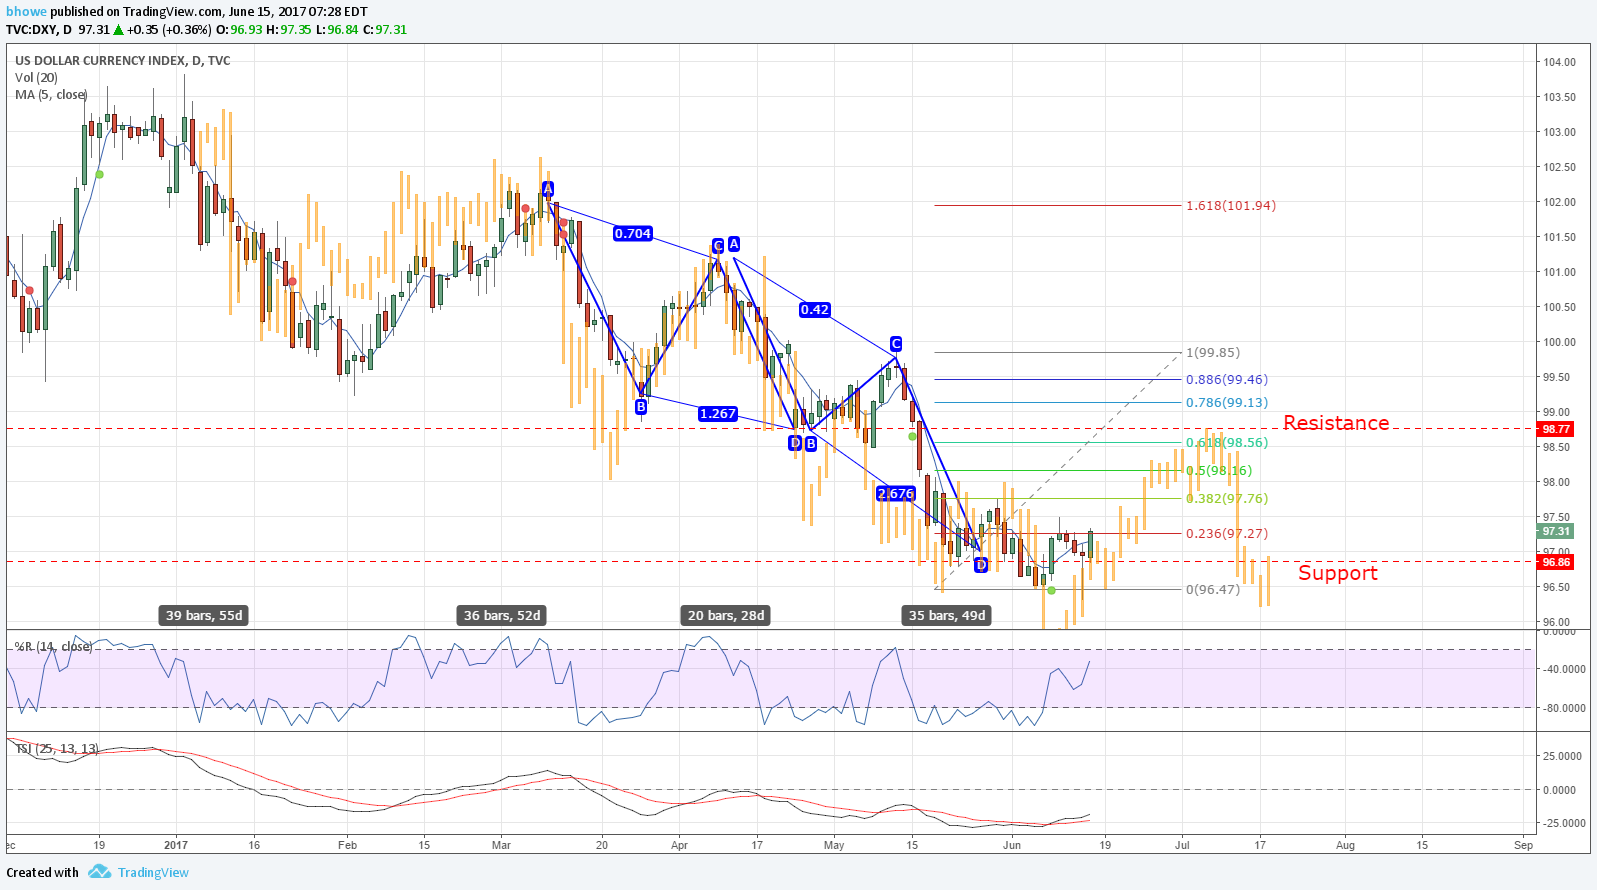The image size is (1597, 890).
Task: Click Jun on the time axis
Action: tap(1012, 845)
